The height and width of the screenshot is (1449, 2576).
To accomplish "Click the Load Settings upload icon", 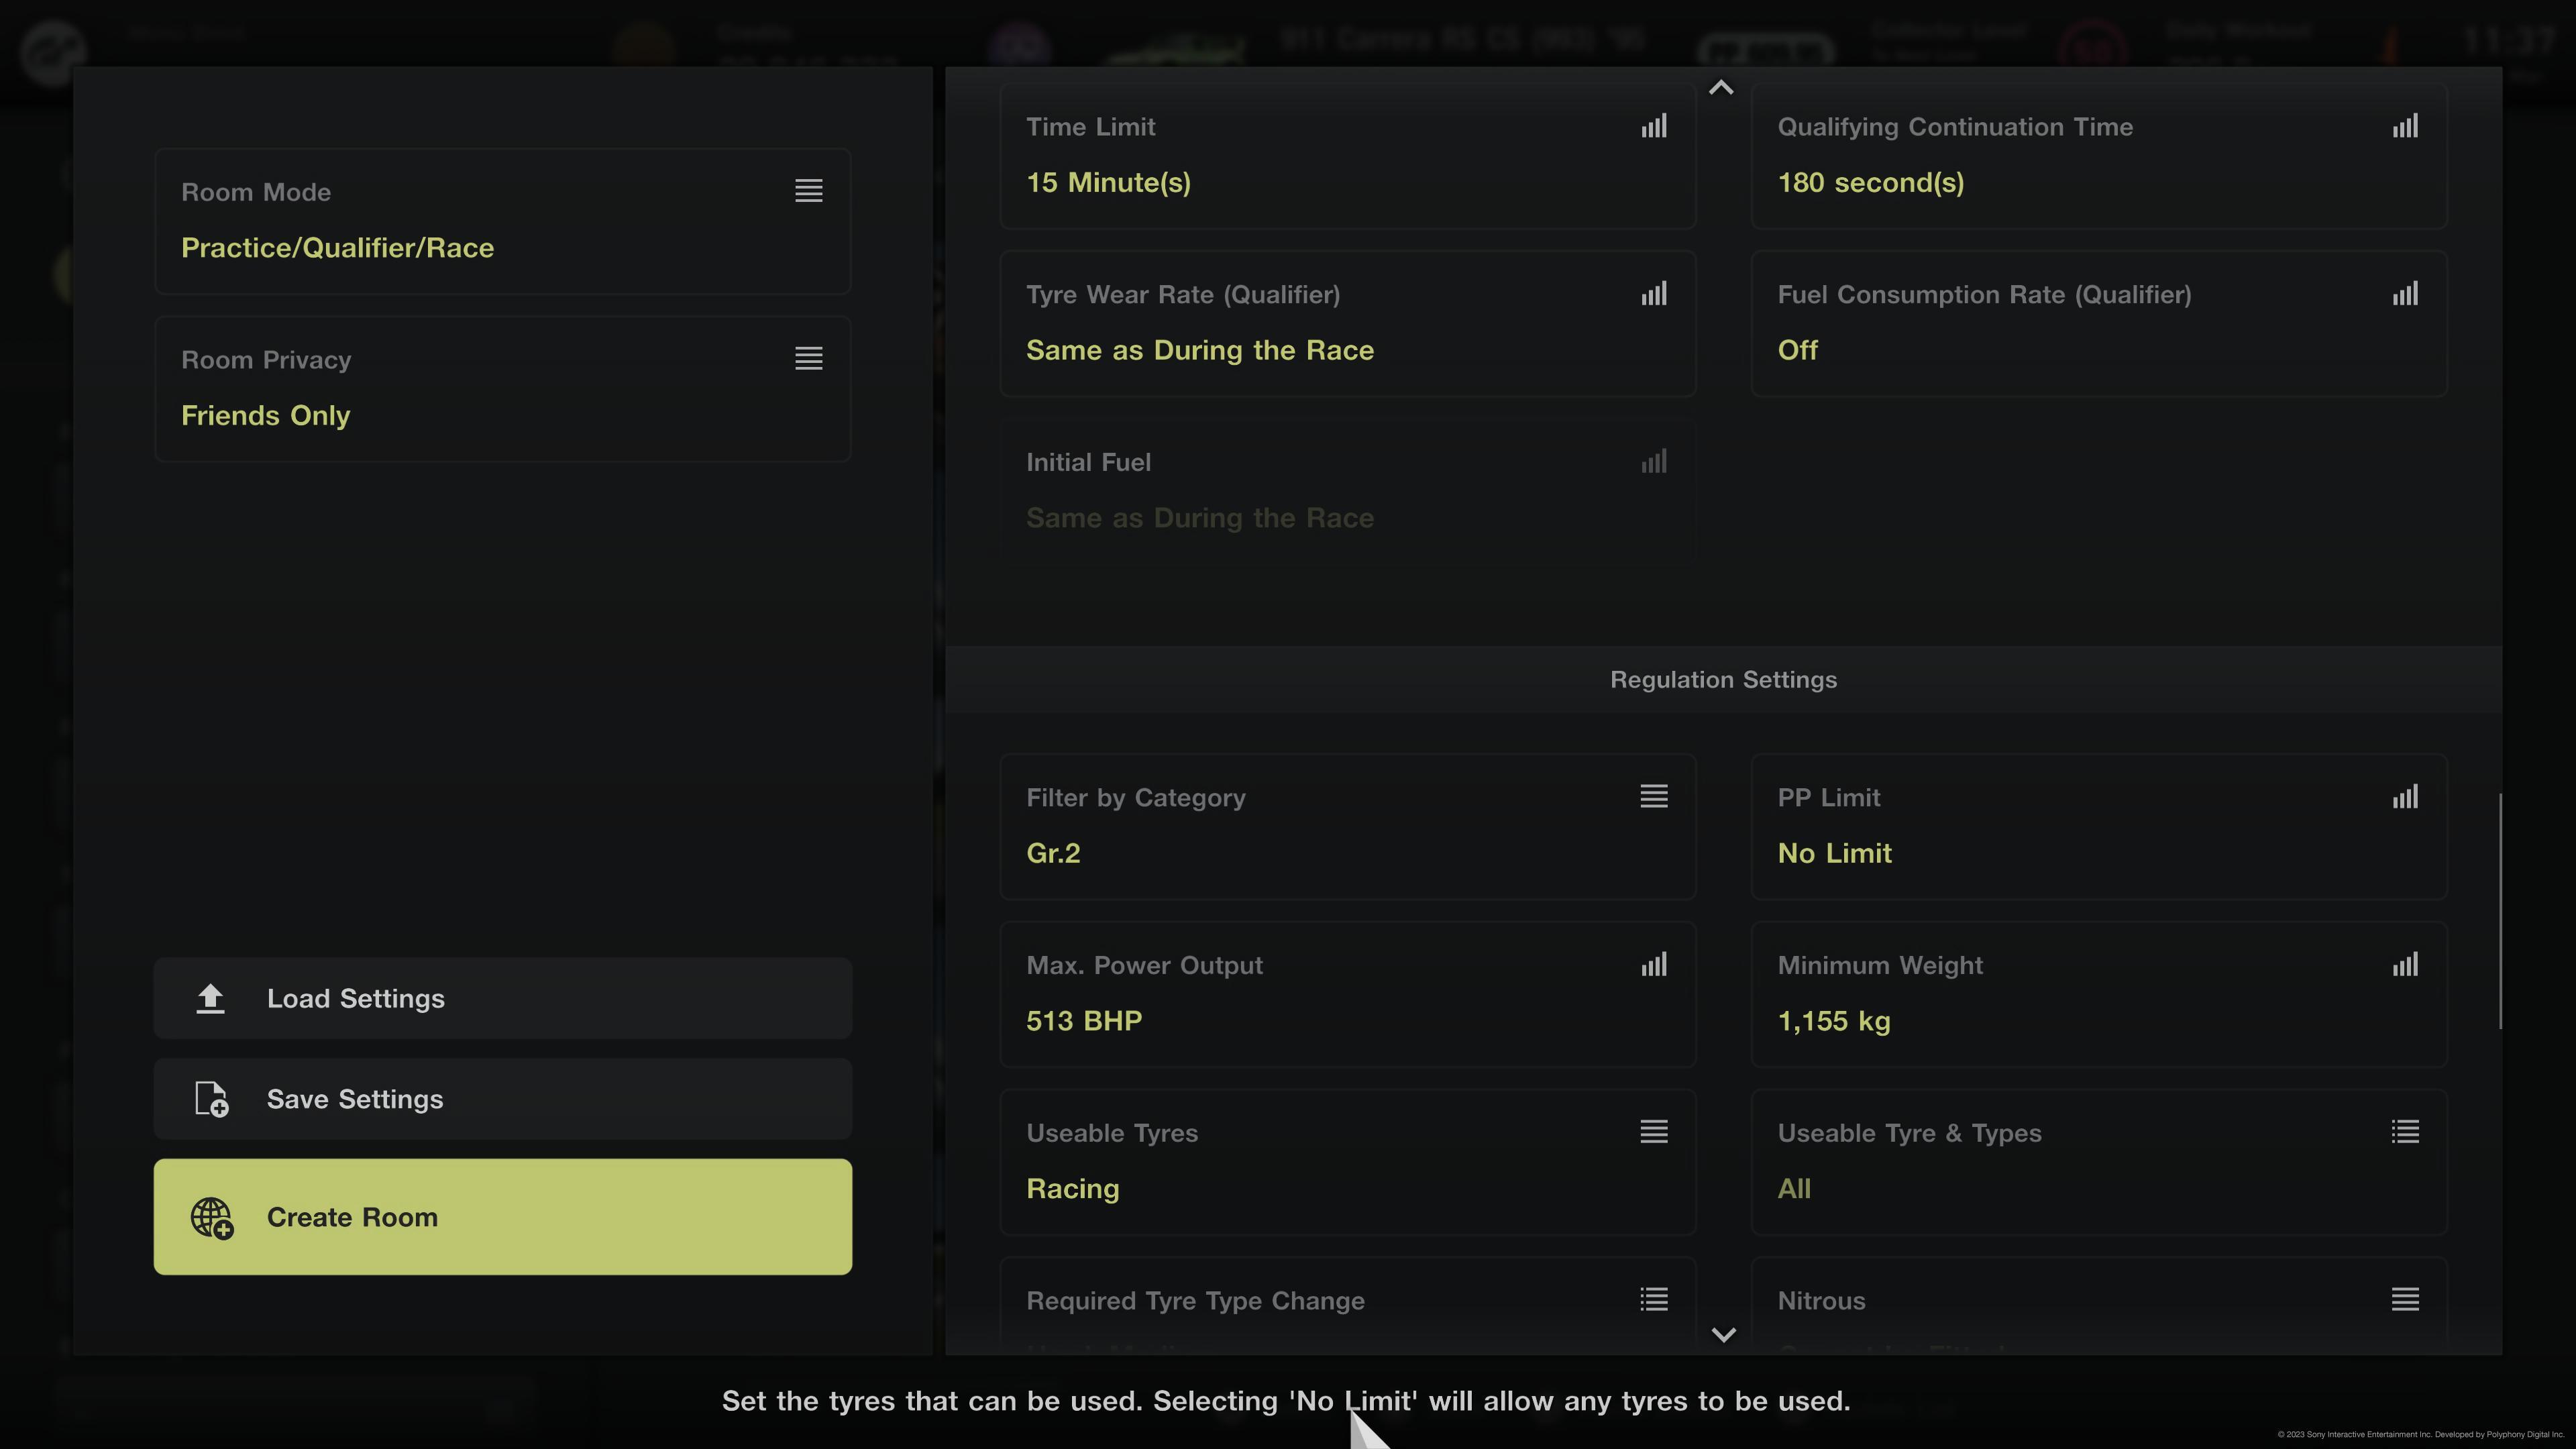I will click(210, 998).
